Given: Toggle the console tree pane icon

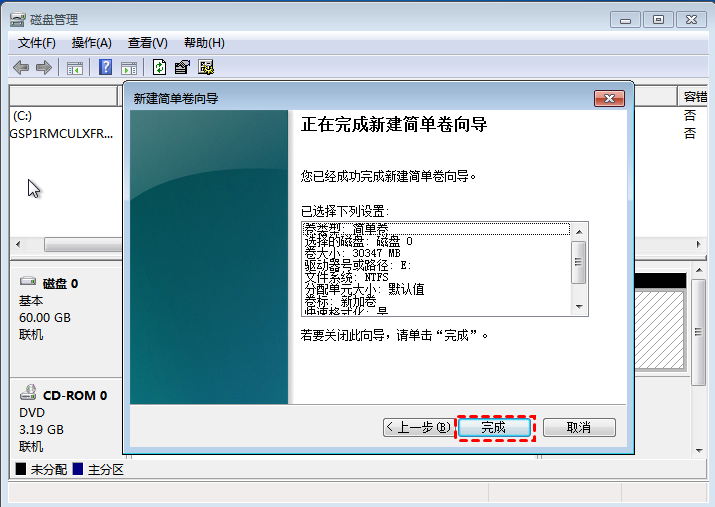Looking at the screenshot, I should pyautogui.click(x=75, y=68).
